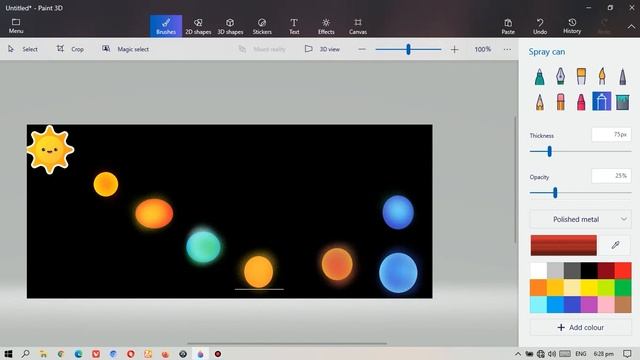Select the Watercolour brush
The image size is (640, 360).
(x=602, y=77)
